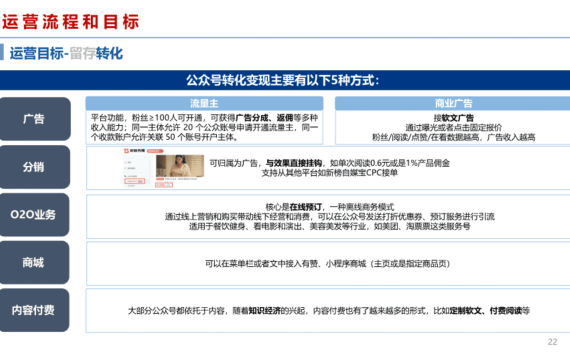Click the app screenshot thumbnail in 分销 row
This screenshot has width=570, height=360.
(x=164, y=167)
